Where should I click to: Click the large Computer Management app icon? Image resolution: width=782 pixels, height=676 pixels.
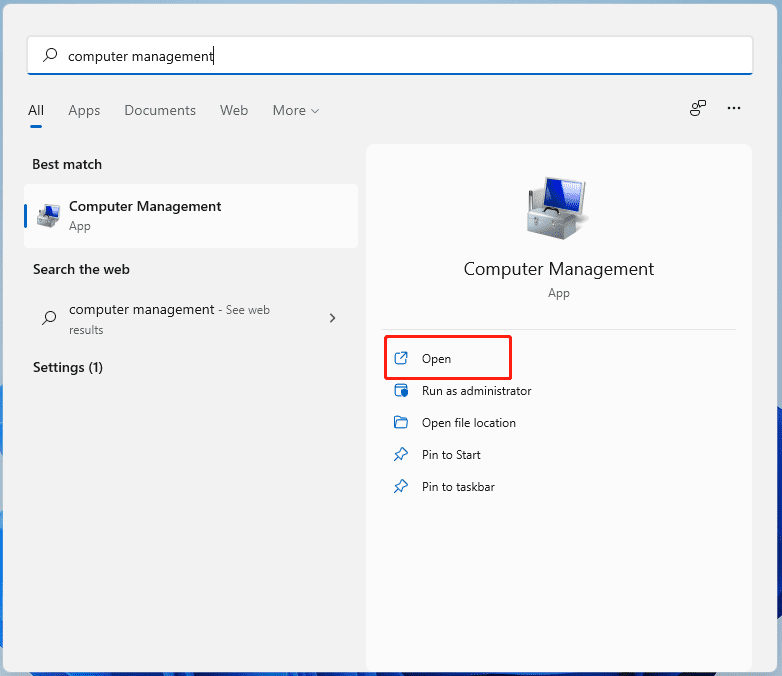(558, 209)
